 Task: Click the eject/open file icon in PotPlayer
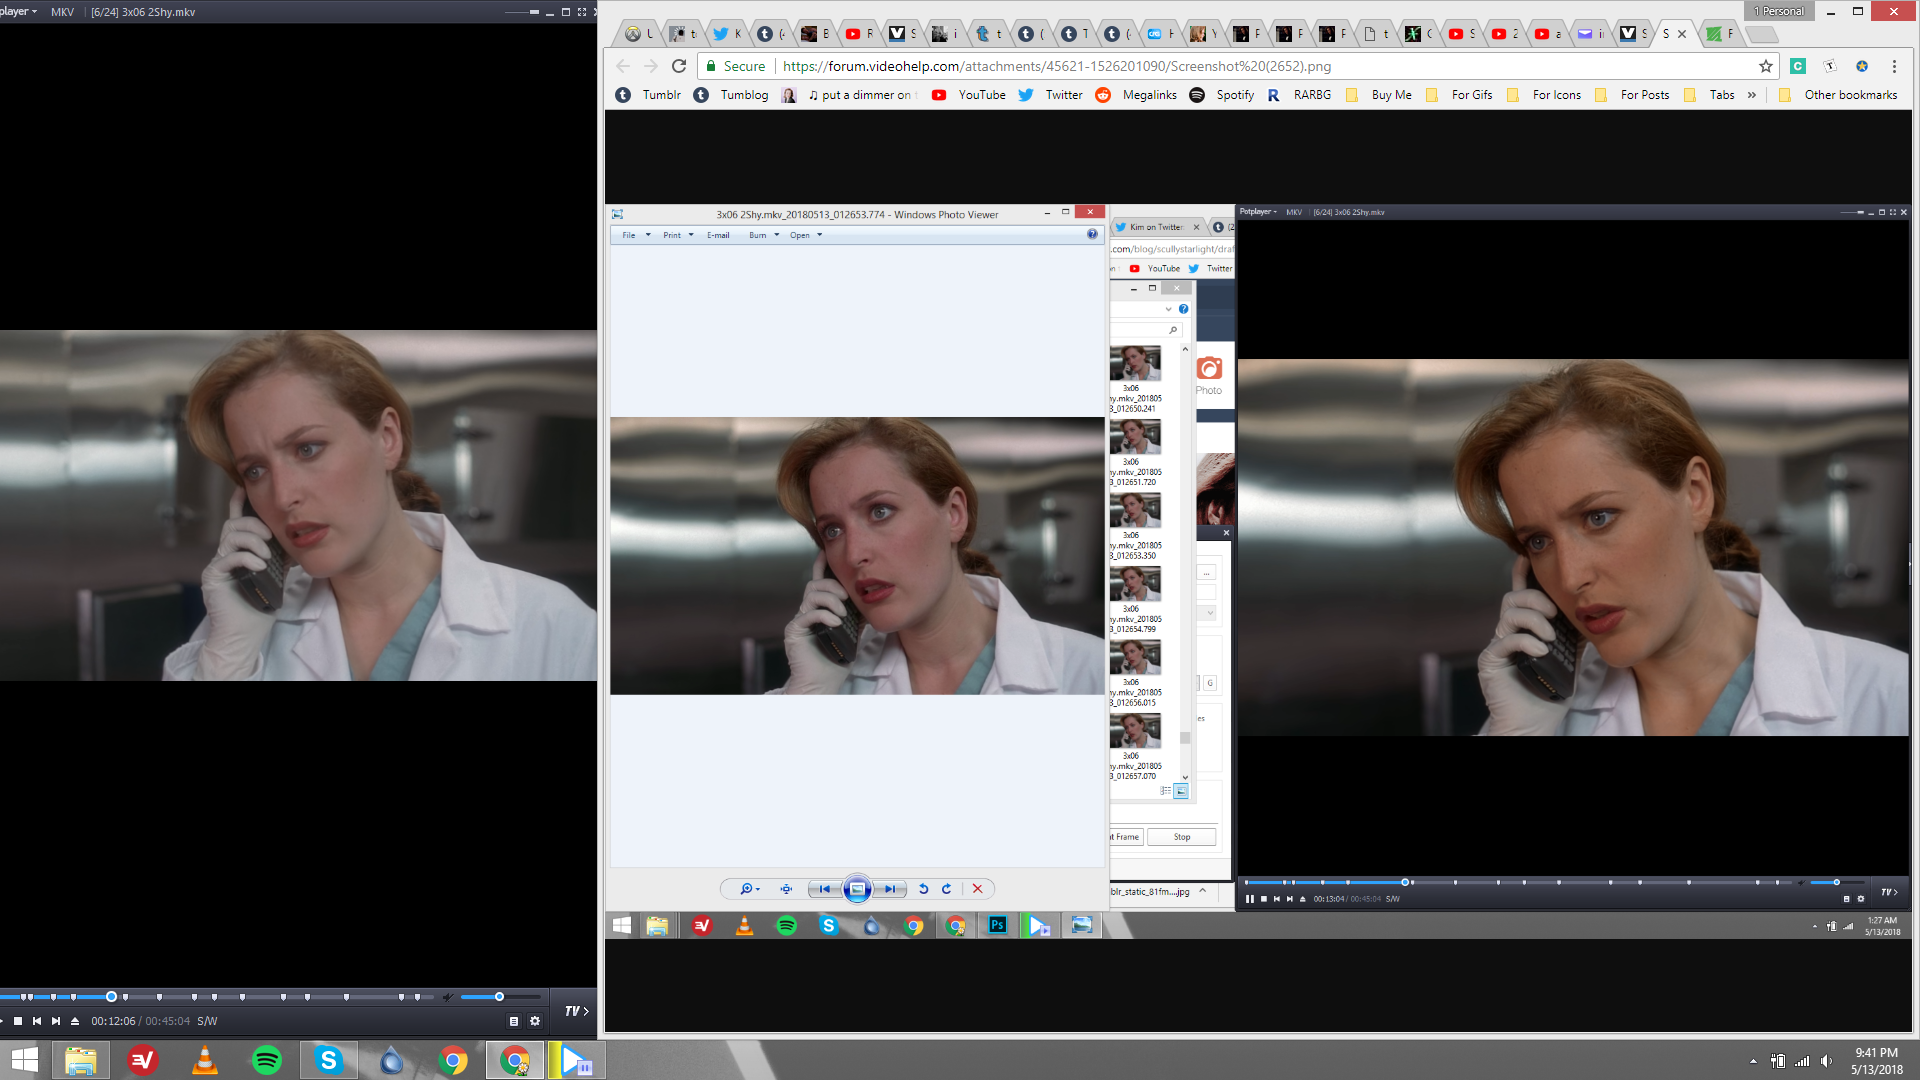tap(75, 1021)
